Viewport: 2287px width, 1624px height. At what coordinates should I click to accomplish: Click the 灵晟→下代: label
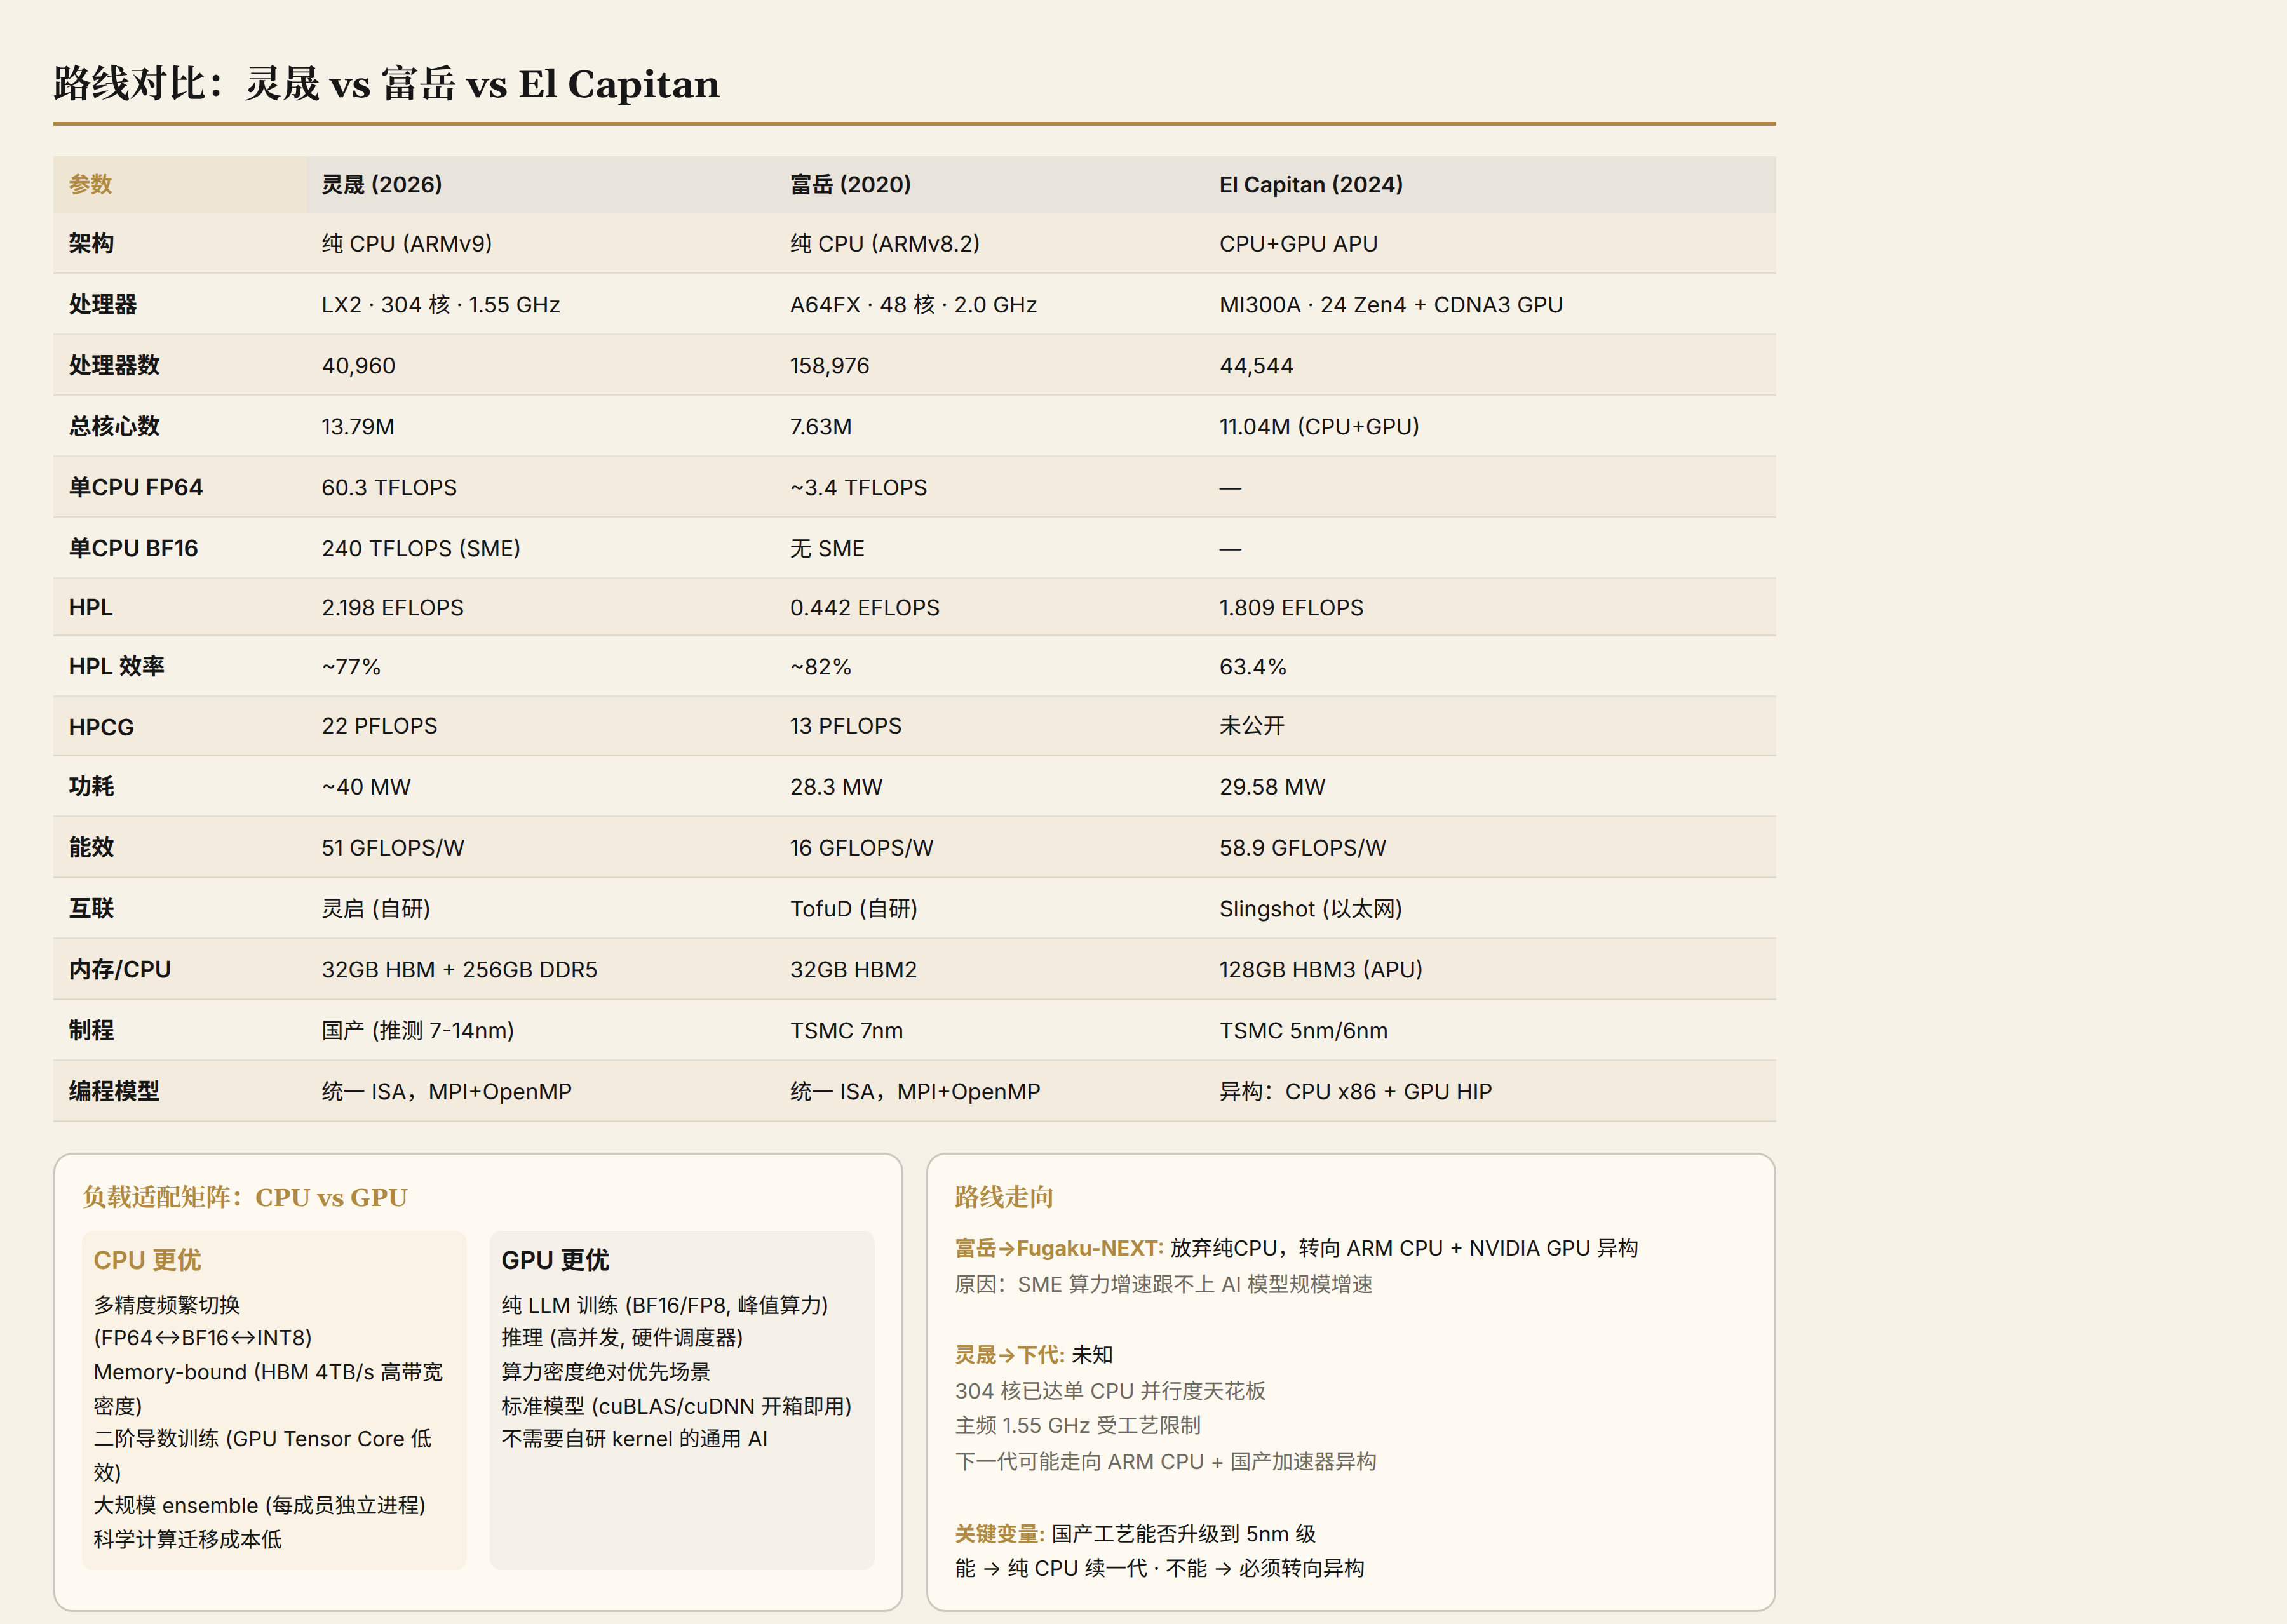(1009, 1356)
